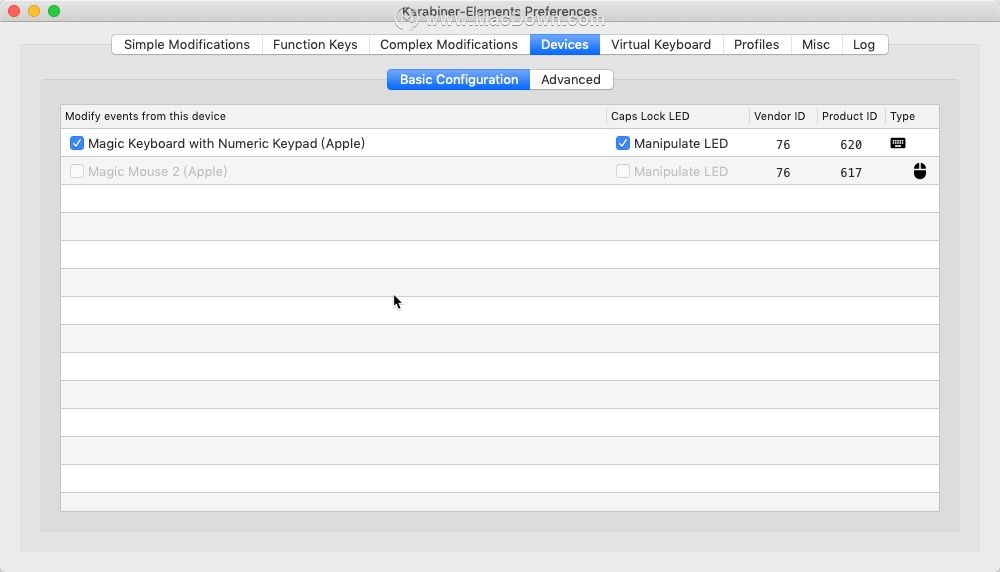
Task: Close the Karabiner-Elements Preferences window
Action: [14, 11]
